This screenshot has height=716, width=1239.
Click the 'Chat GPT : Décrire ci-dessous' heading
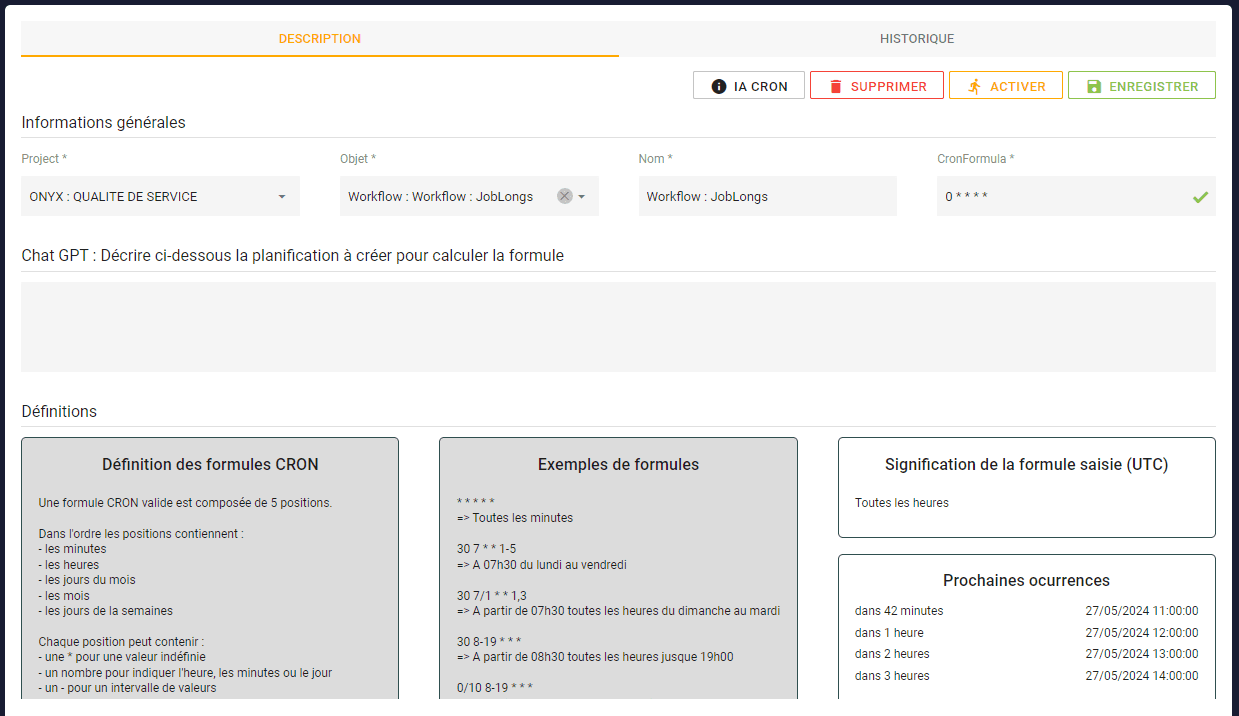point(293,255)
